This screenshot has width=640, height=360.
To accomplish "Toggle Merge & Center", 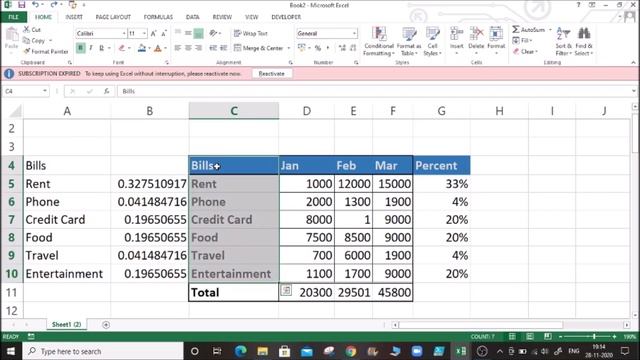I will pos(258,48).
